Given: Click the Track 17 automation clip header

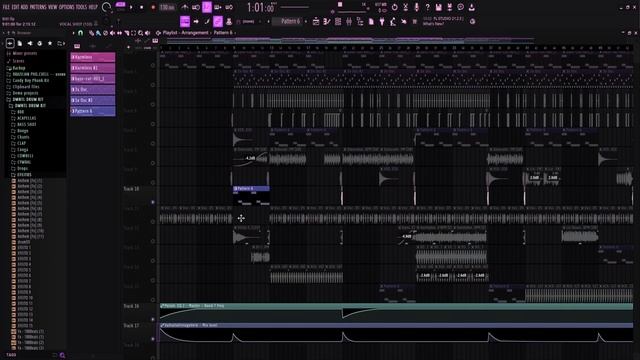Looking at the screenshot, I should 396,325.
